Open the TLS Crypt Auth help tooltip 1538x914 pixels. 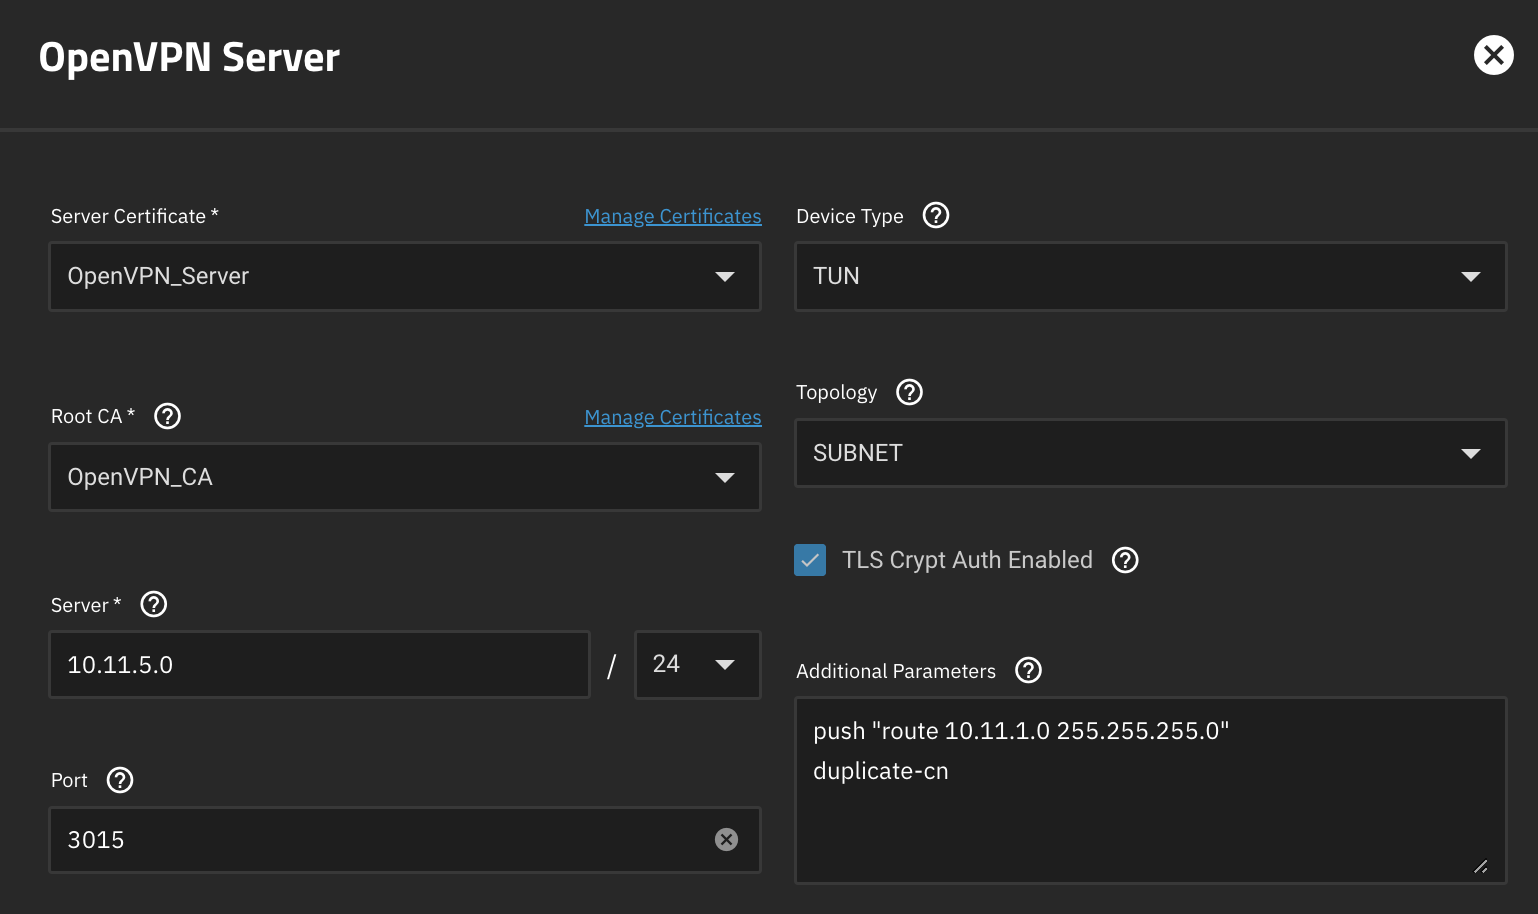1125,560
